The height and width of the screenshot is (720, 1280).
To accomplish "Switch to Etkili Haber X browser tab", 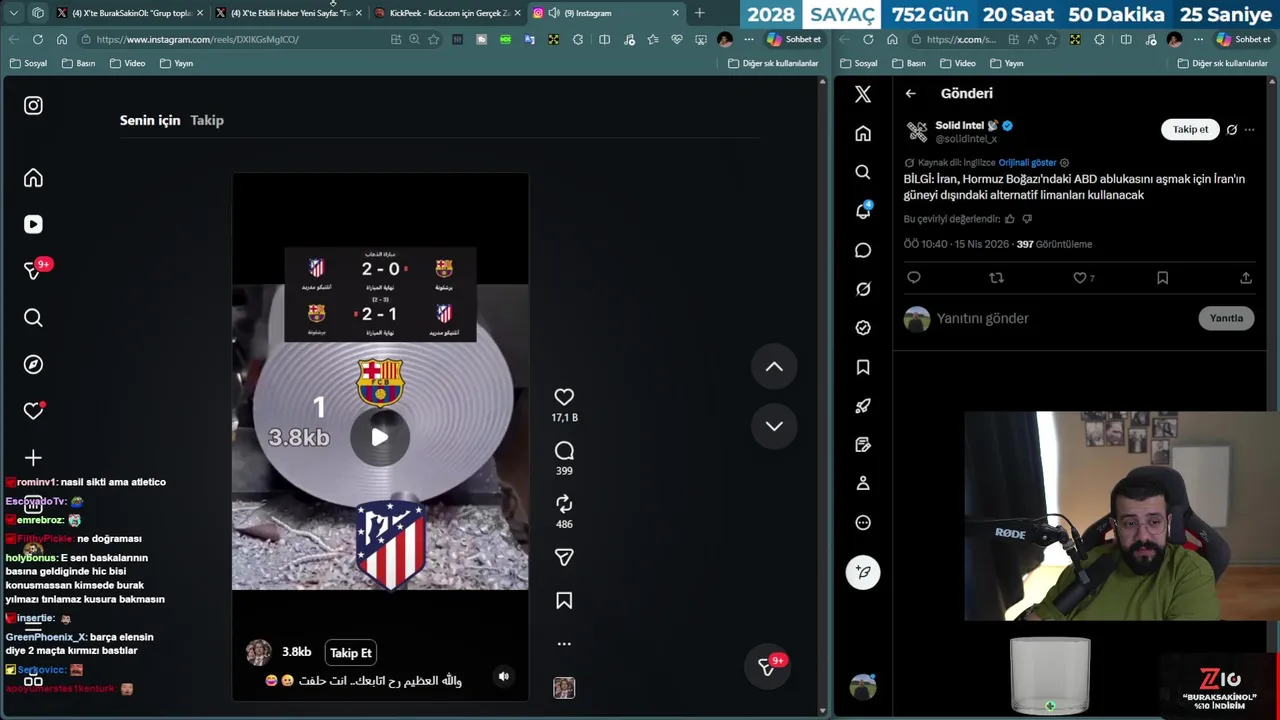I will point(289,13).
